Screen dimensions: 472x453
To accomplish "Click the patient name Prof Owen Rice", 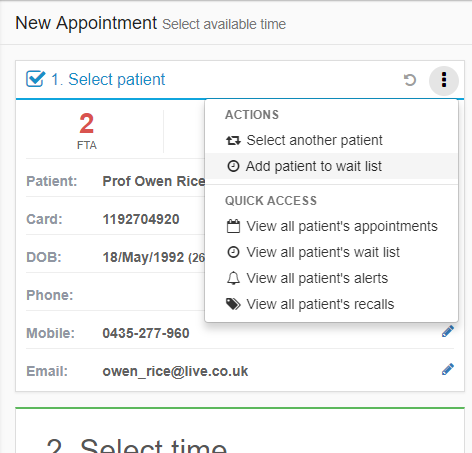I will [154, 181].
